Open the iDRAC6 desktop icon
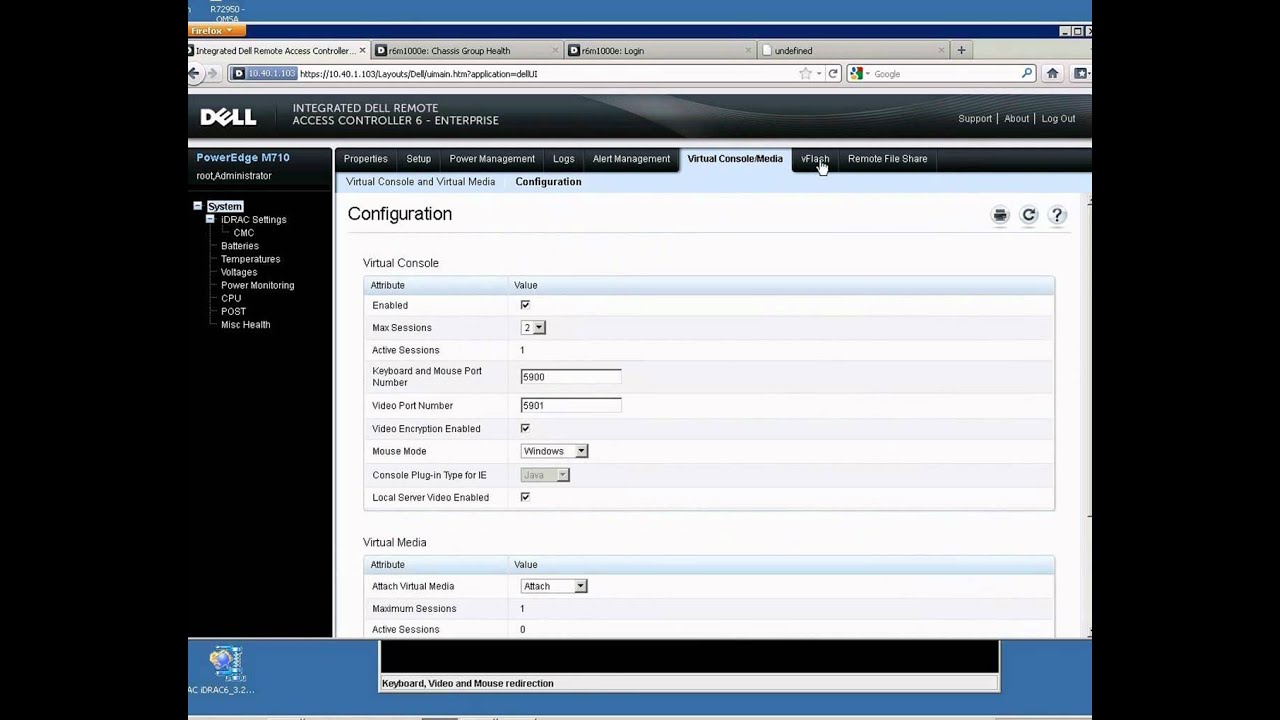Image resolution: width=1280 pixels, height=720 pixels. pos(226,670)
